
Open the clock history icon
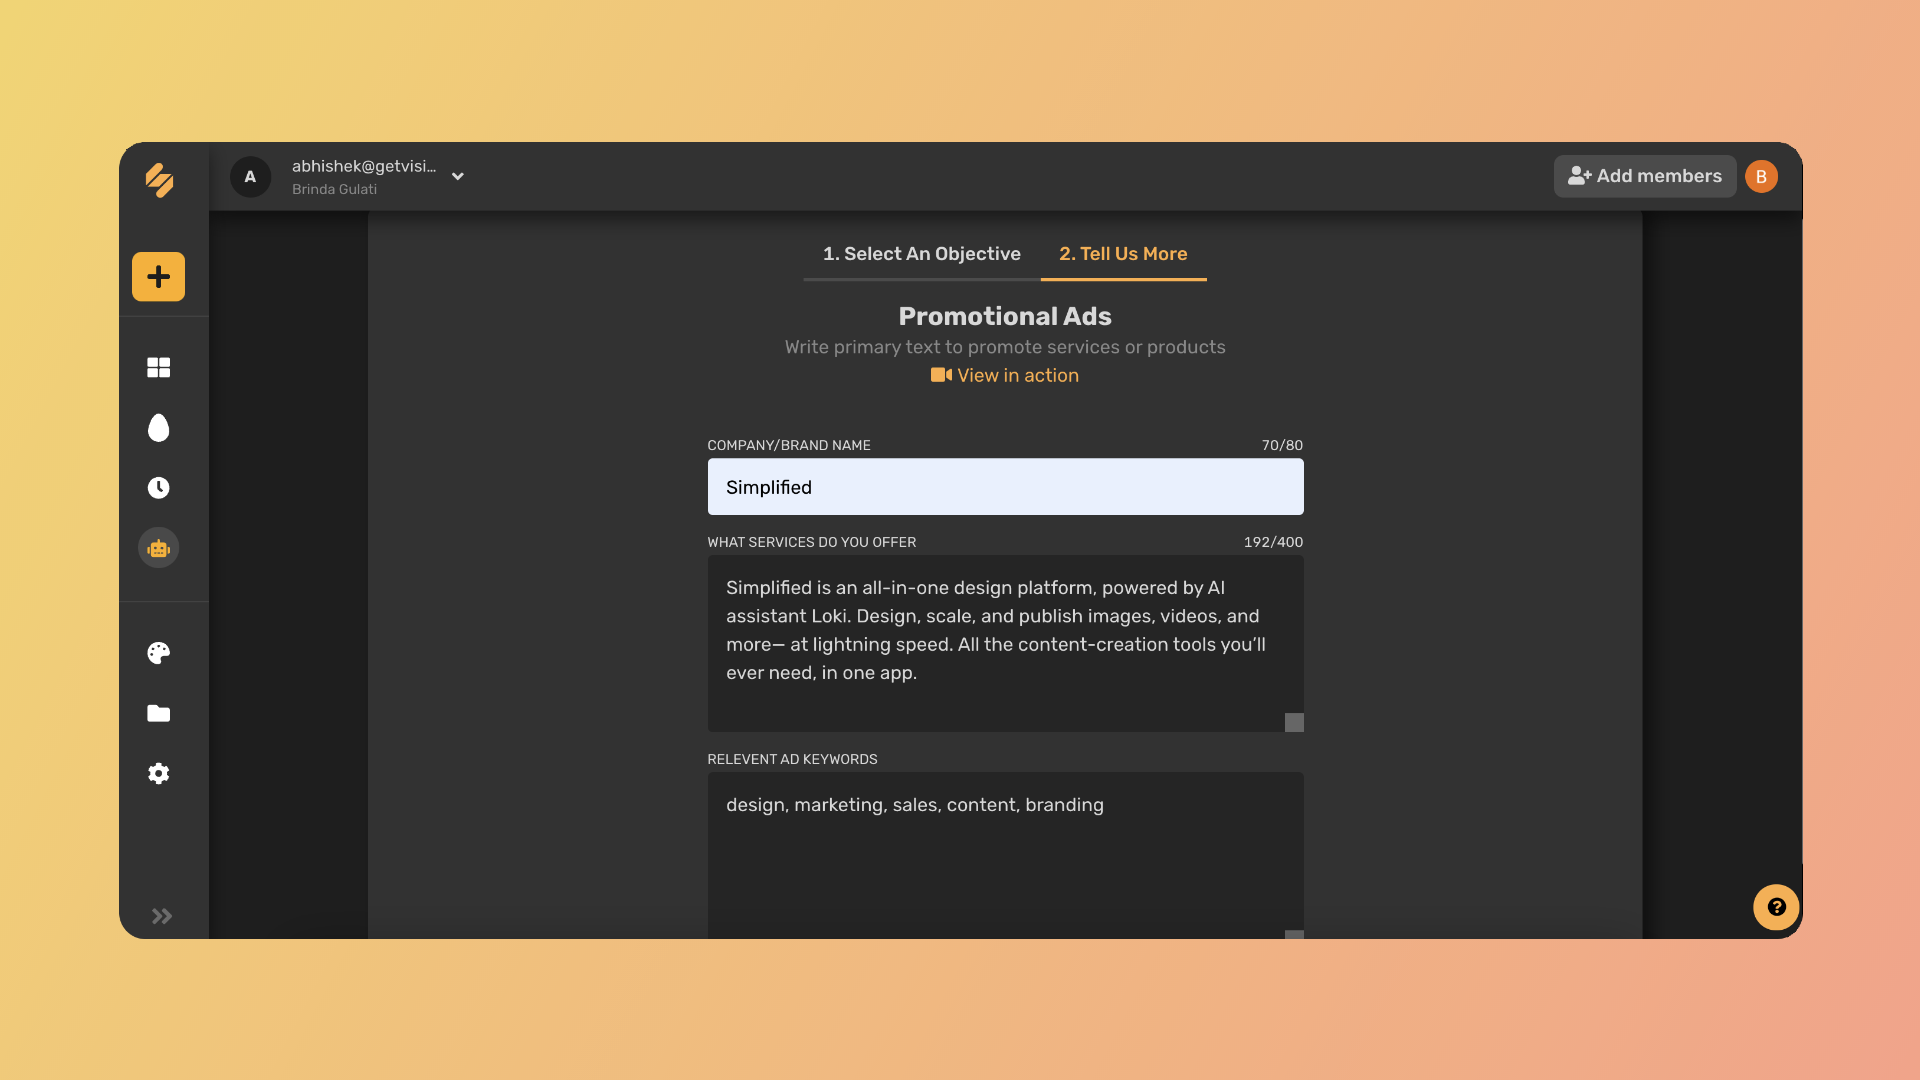tap(158, 488)
